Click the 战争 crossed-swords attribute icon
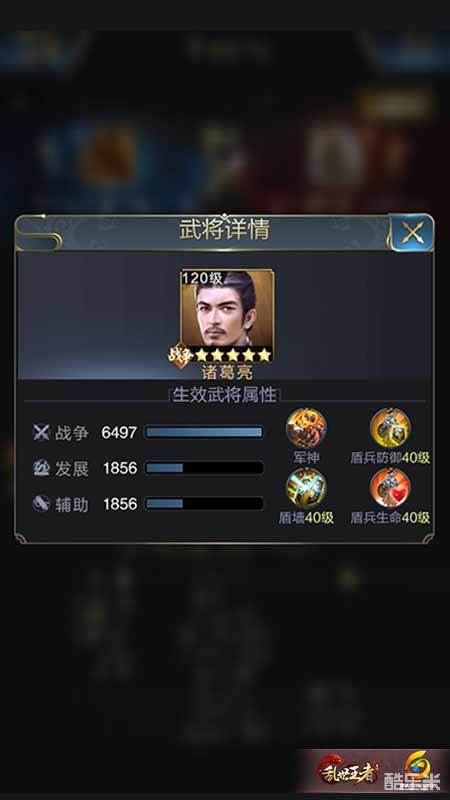 coord(41,433)
